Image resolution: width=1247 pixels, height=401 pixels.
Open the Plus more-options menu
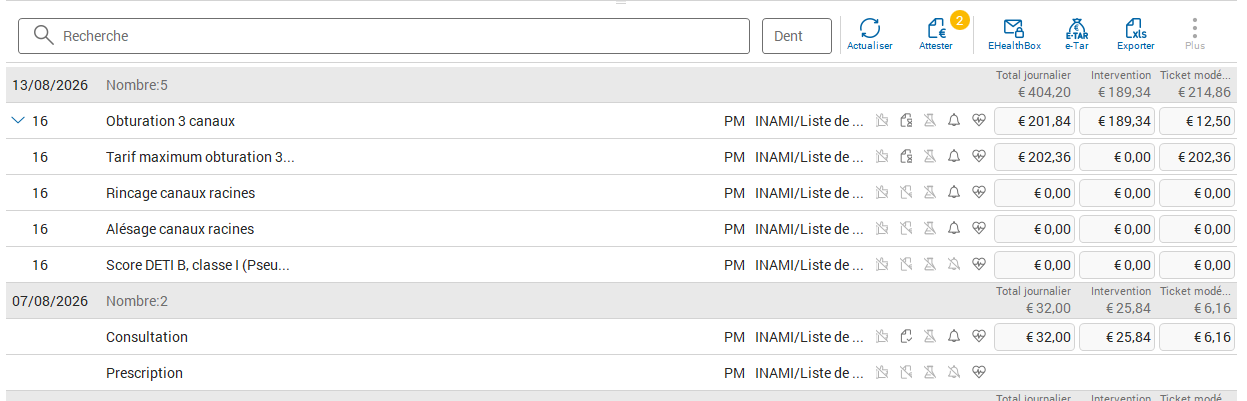[1195, 35]
